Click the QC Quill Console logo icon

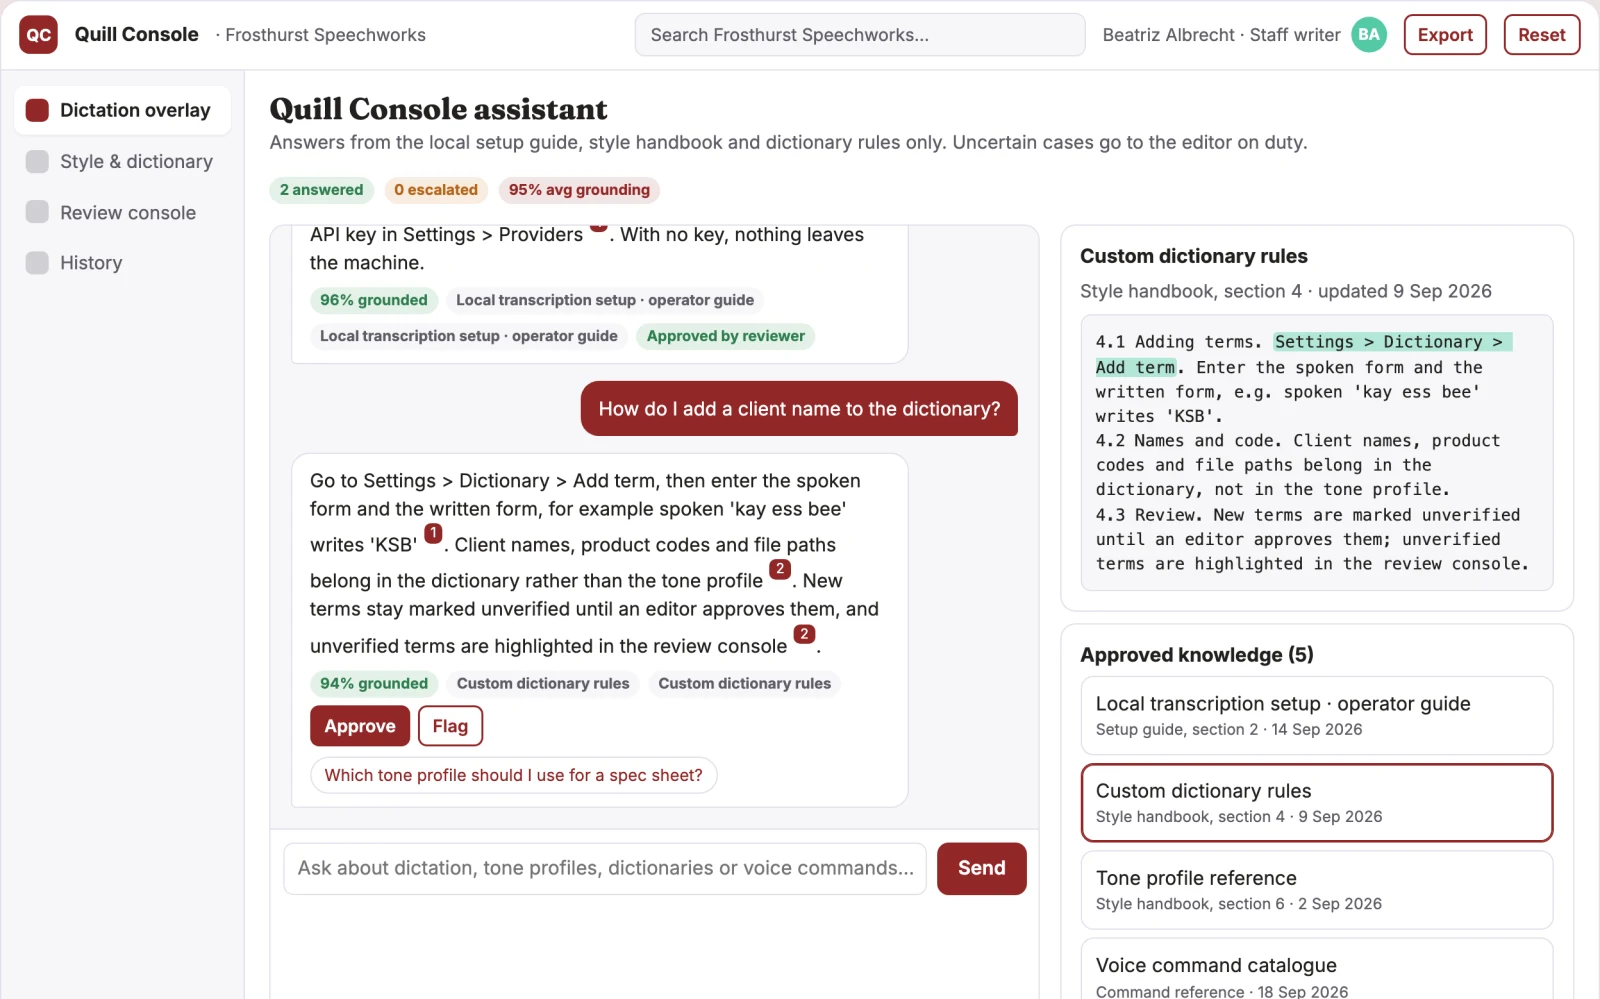pyautogui.click(x=38, y=35)
